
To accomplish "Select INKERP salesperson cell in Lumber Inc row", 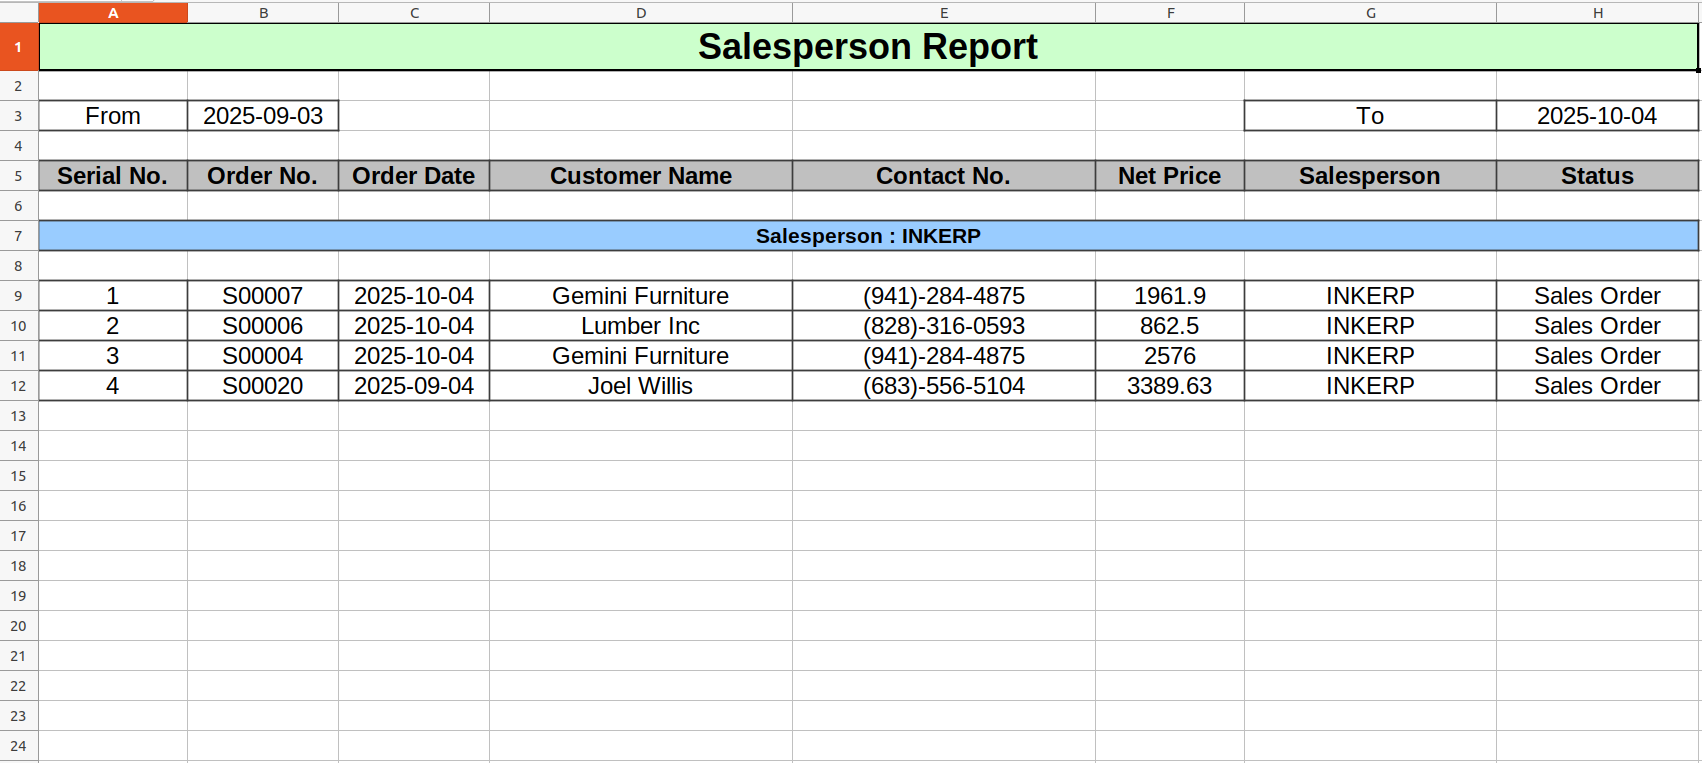I will coord(1370,326).
